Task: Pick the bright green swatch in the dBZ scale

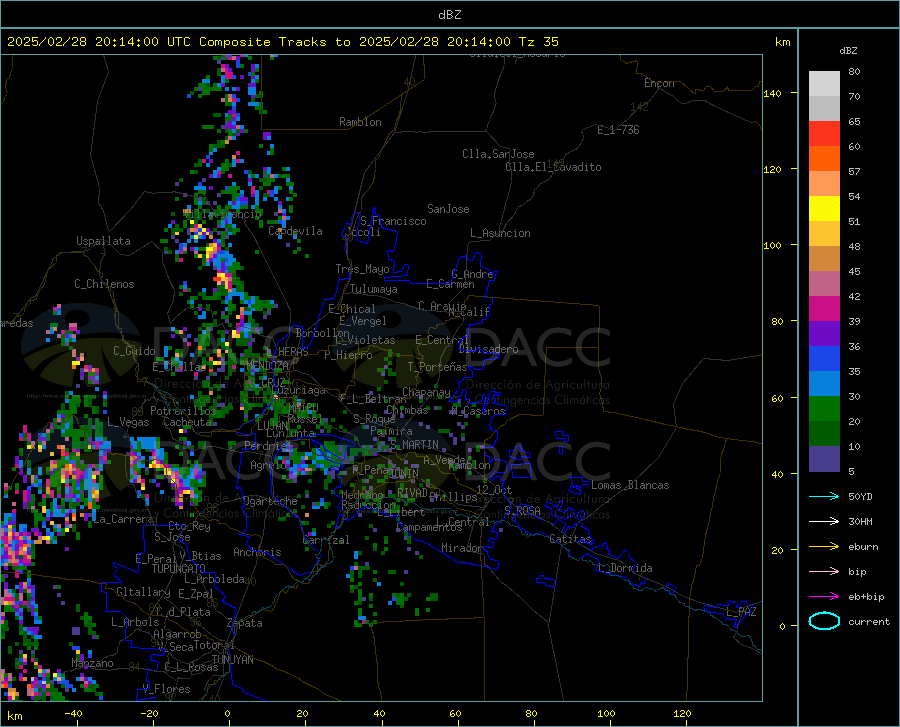Action: click(824, 409)
